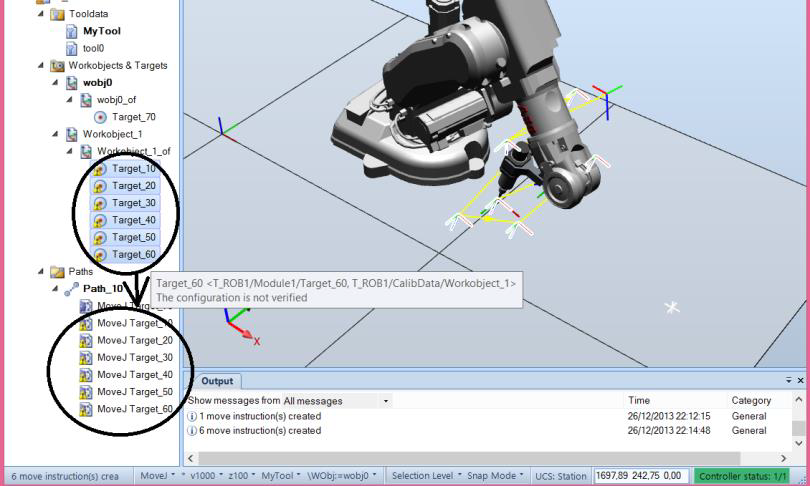Click the MoveJ Target_30 instruction icon
The width and height of the screenshot is (810, 486).
click(x=86, y=357)
